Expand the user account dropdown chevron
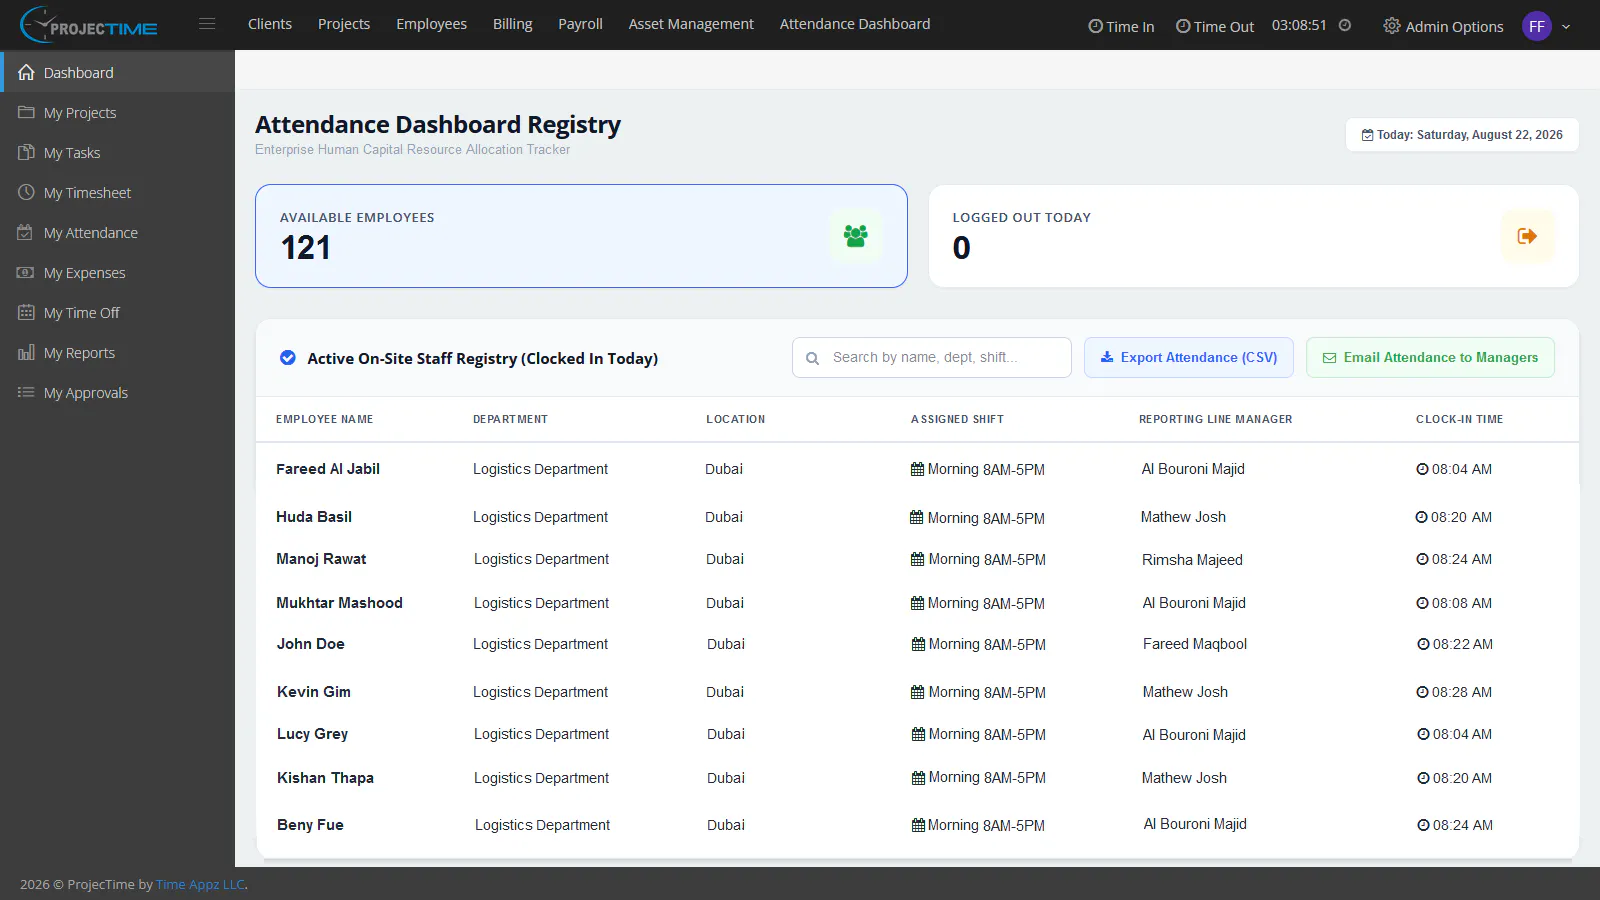The height and width of the screenshot is (900, 1600). [1566, 27]
